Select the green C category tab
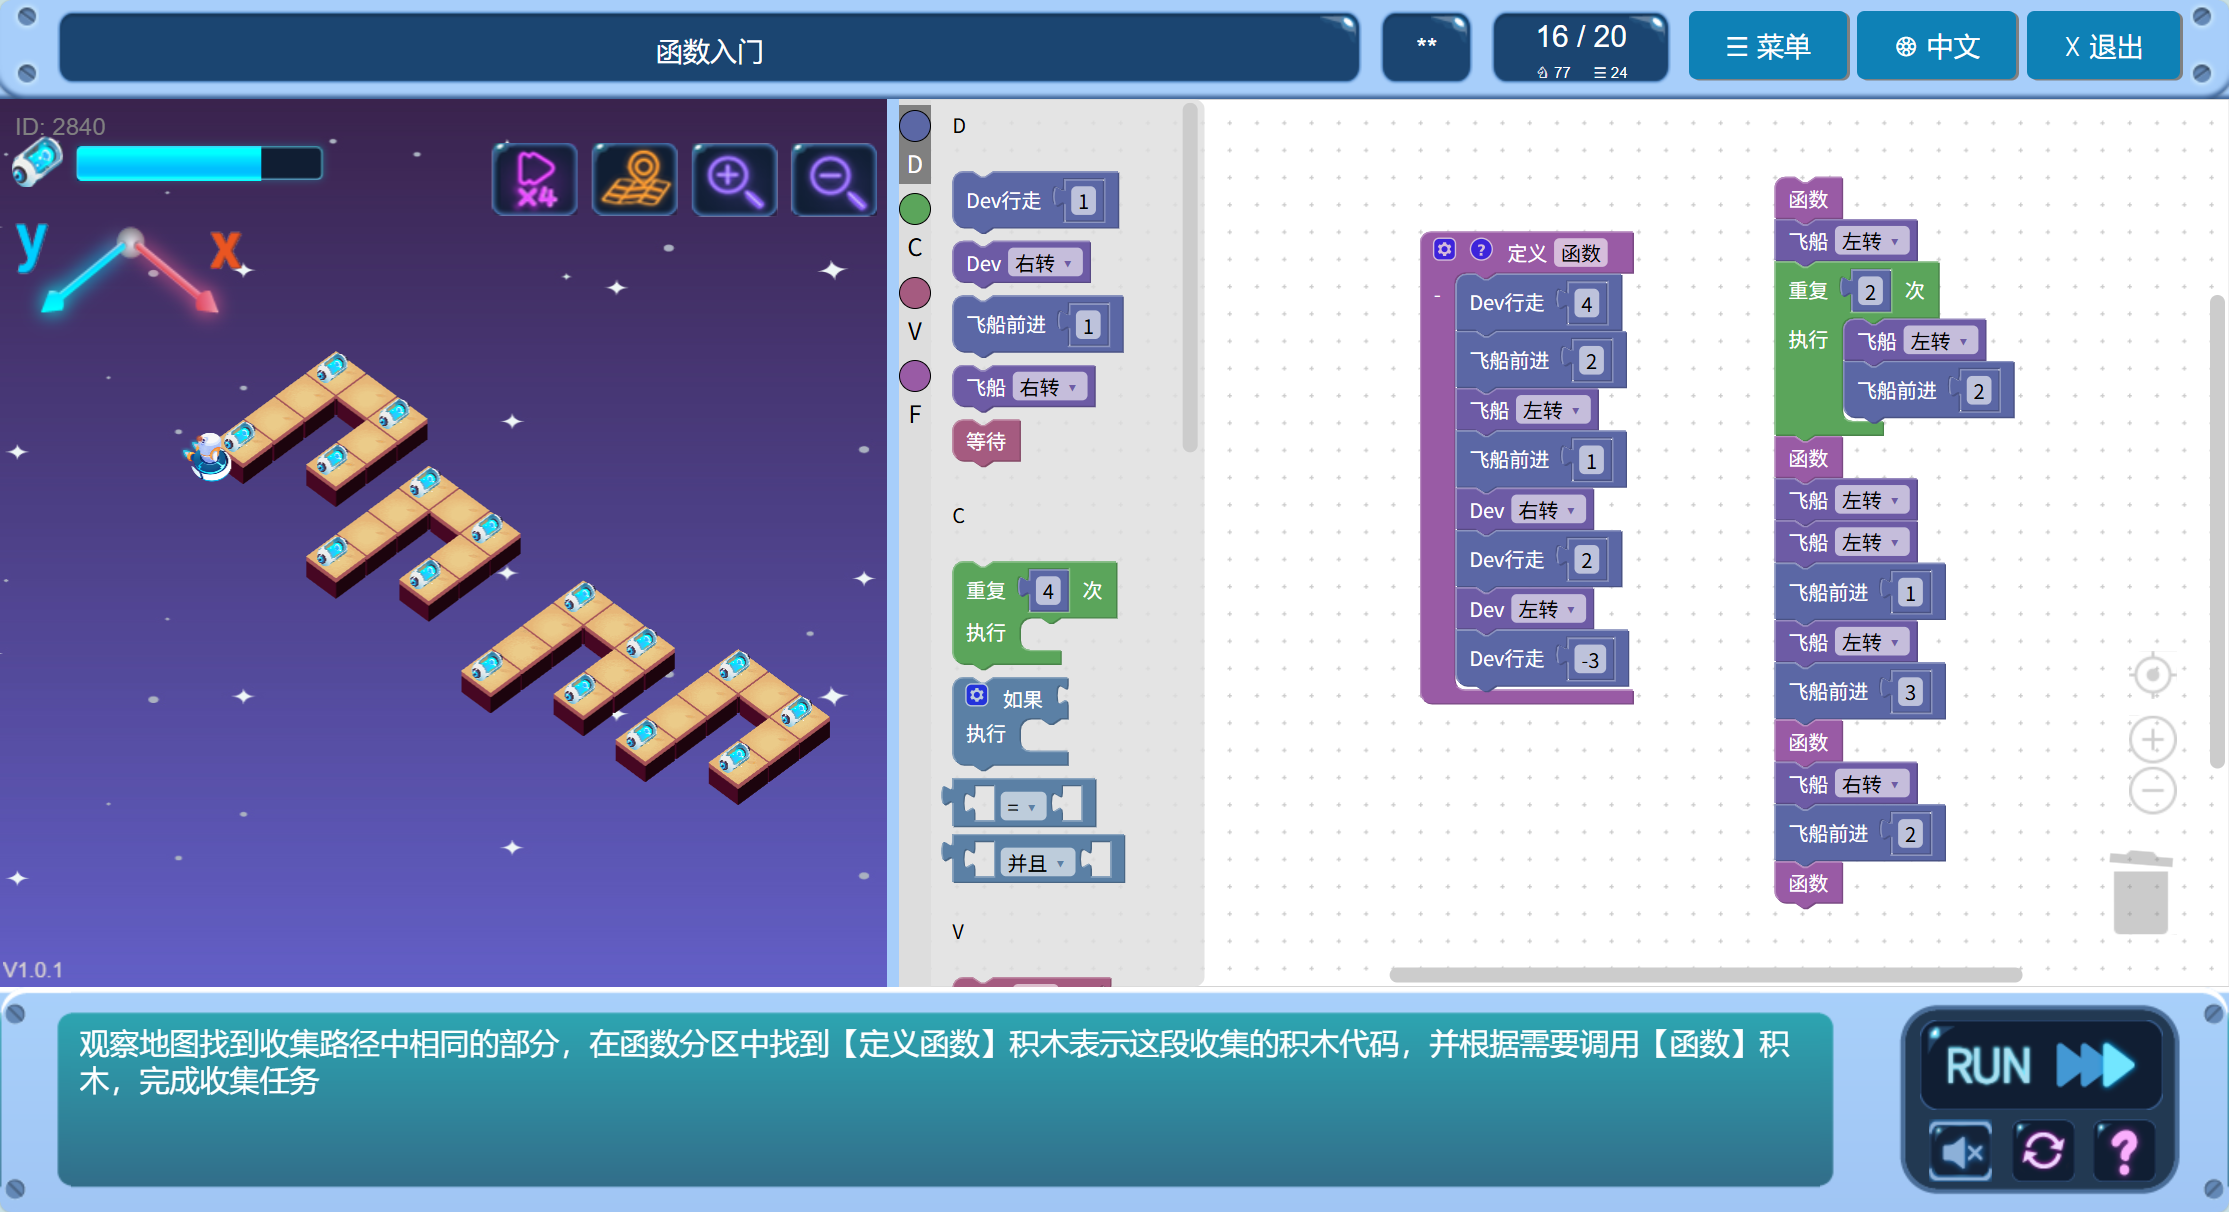The height and width of the screenshot is (1212, 2229). point(914,210)
